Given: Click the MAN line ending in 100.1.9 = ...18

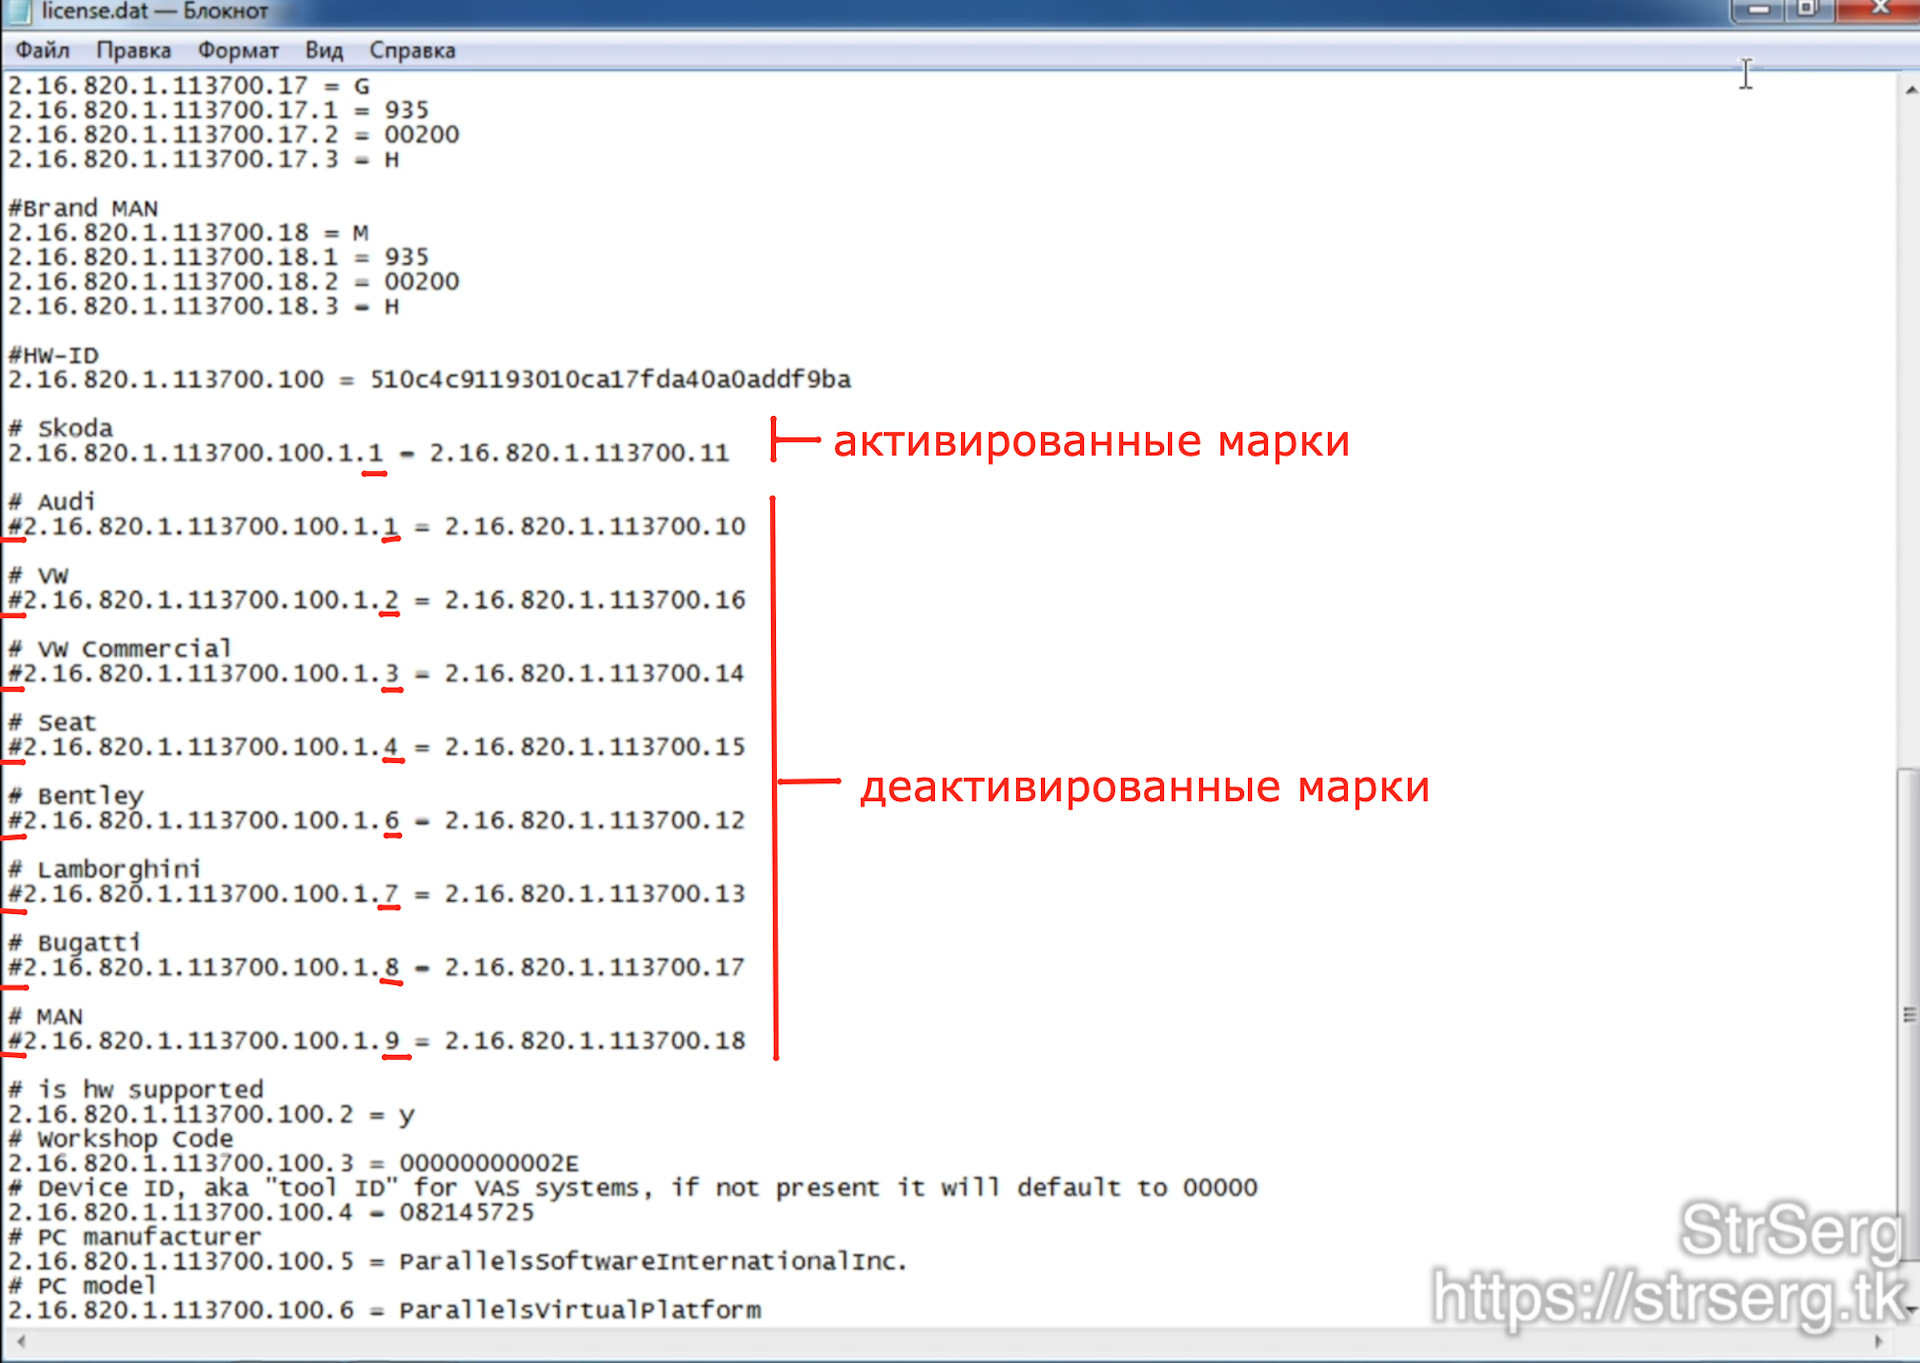Looking at the screenshot, I should (x=377, y=1041).
